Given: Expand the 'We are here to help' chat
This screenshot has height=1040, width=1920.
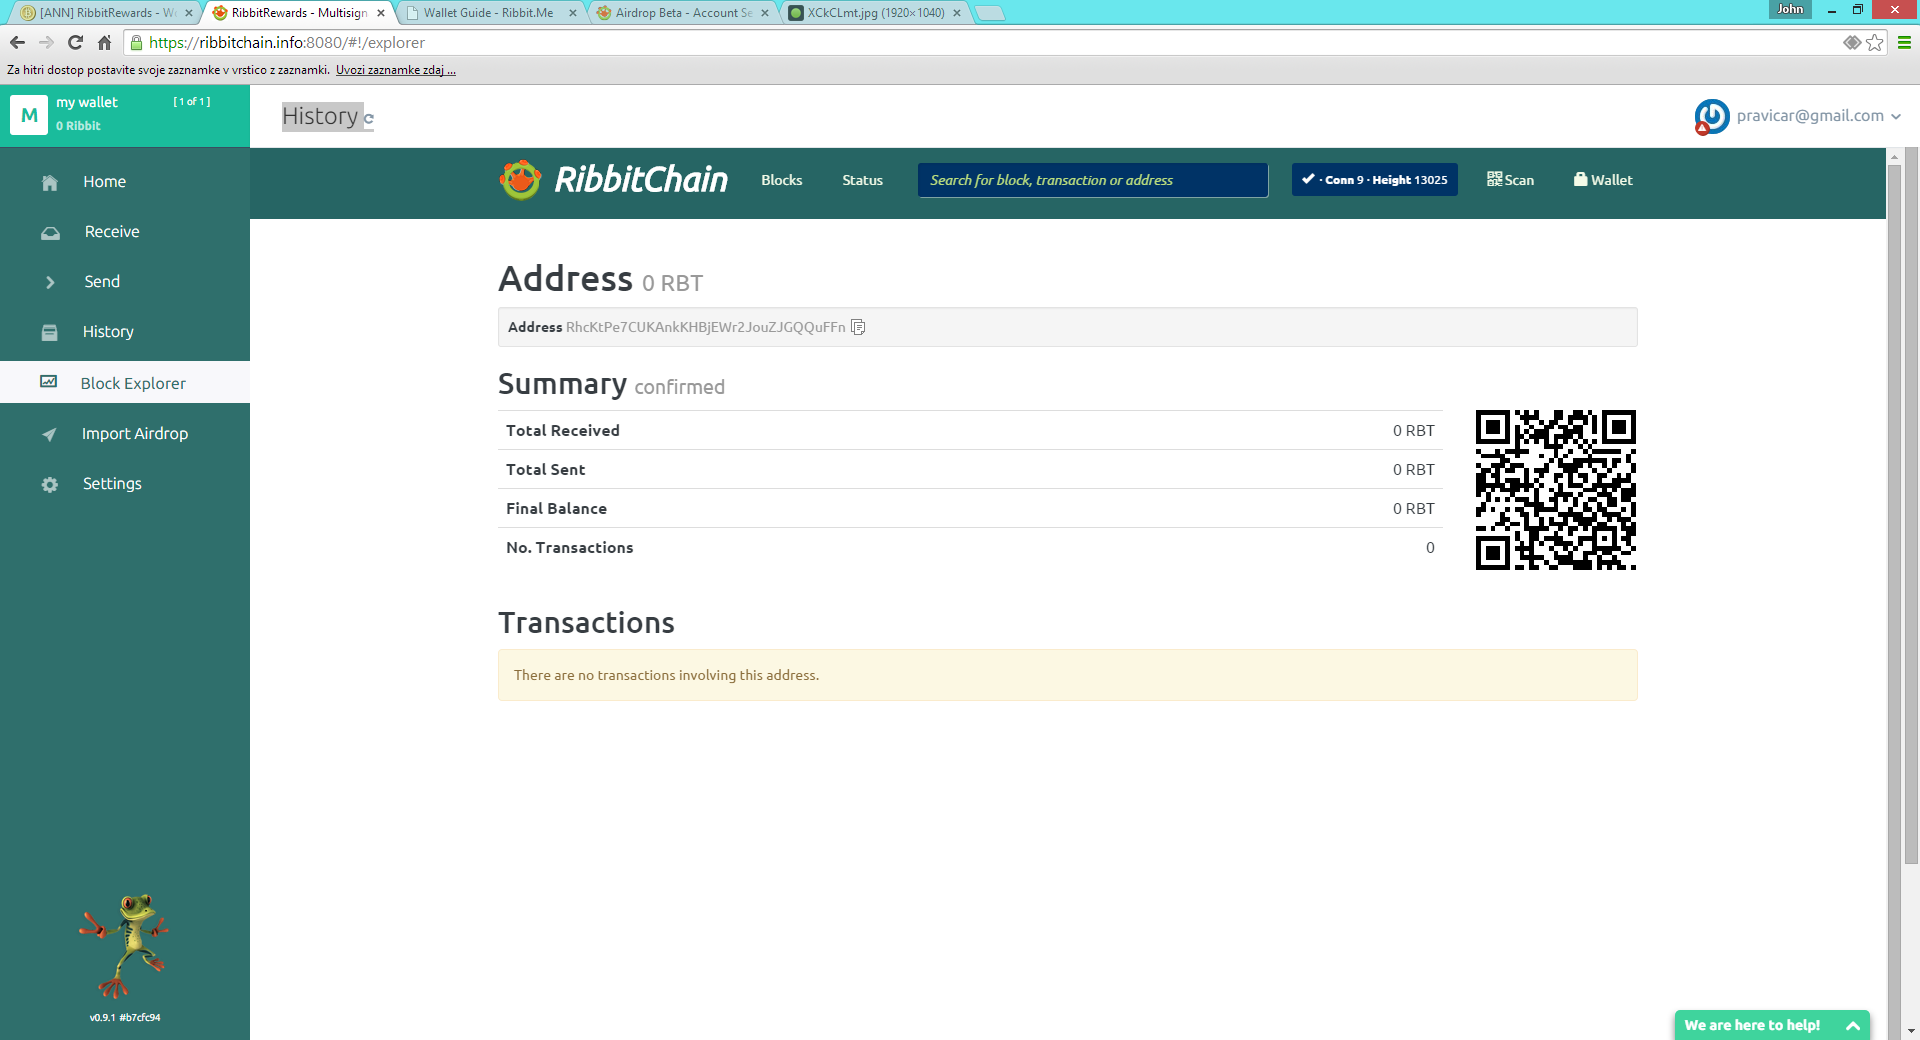Looking at the screenshot, I should (x=1772, y=1025).
